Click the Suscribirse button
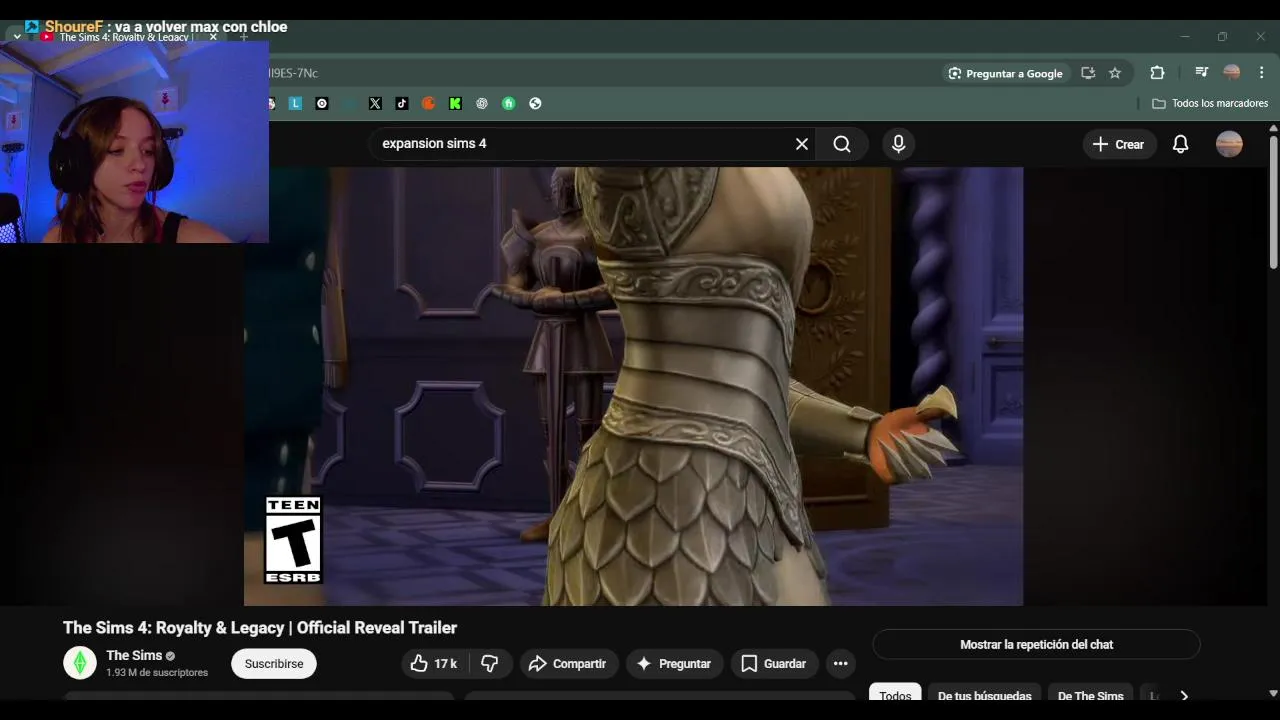The height and width of the screenshot is (720, 1280). click(274, 664)
